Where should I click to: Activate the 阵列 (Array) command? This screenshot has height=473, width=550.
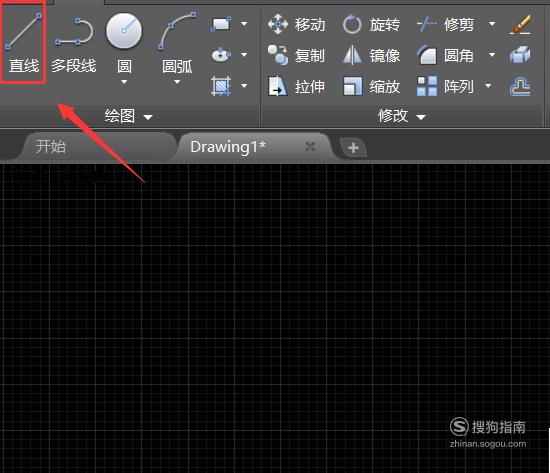[445, 86]
